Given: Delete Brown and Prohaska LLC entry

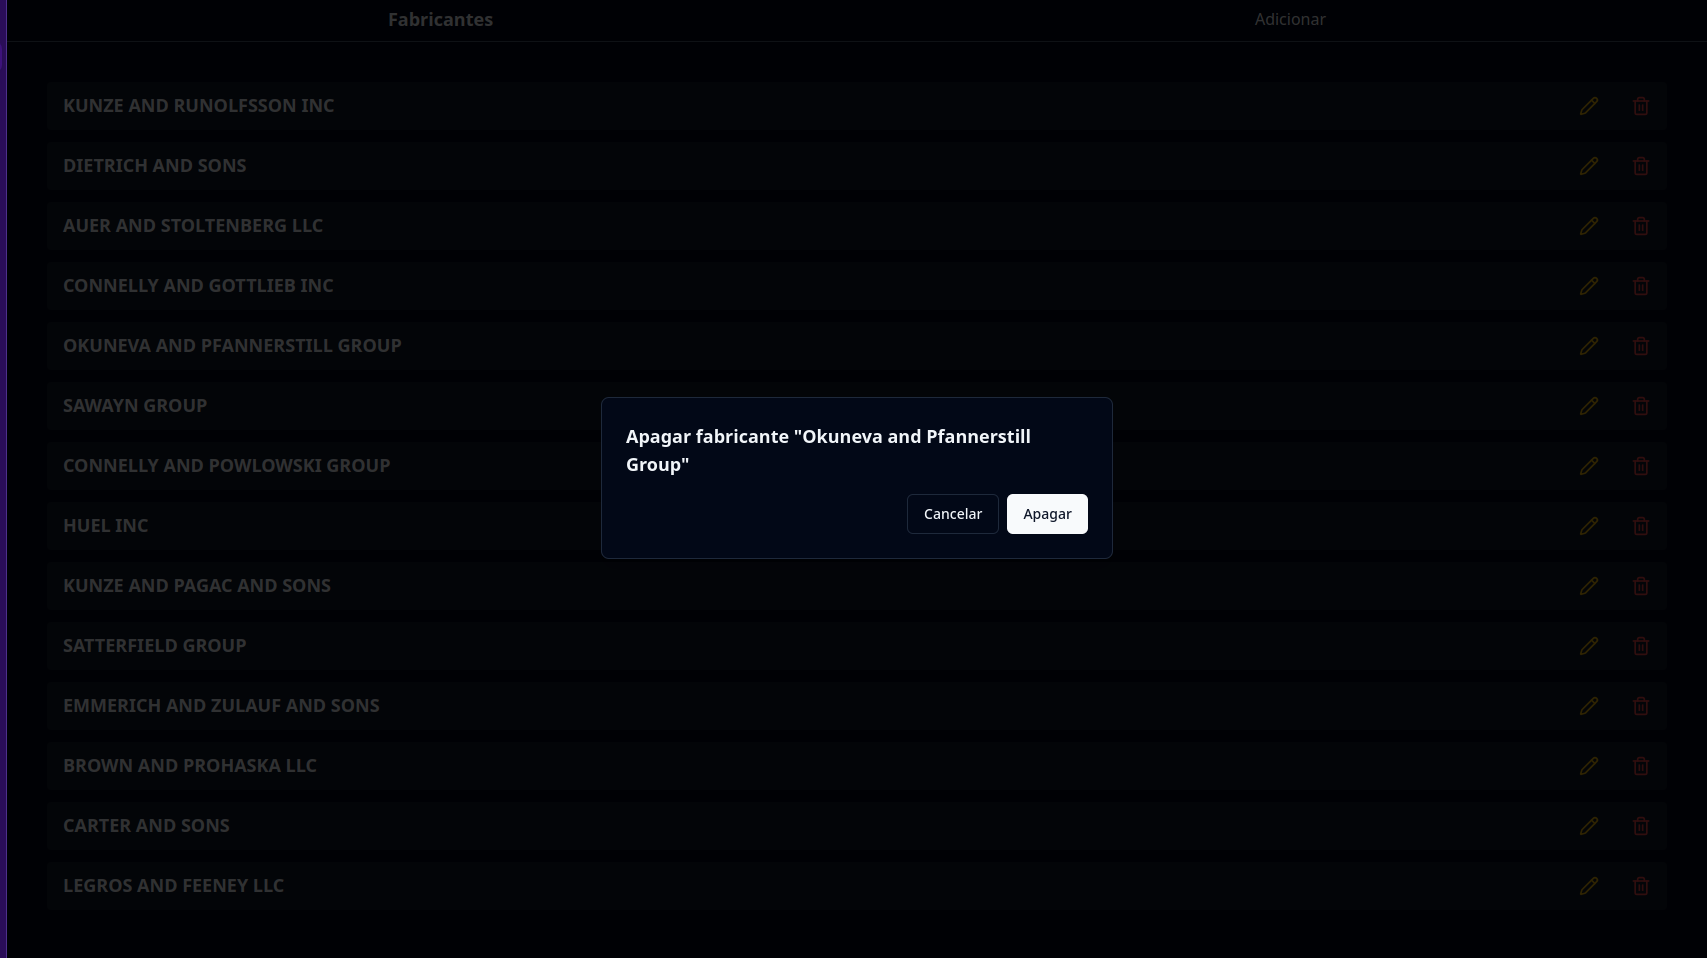Looking at the screenshot, I should coord(1640,766).
